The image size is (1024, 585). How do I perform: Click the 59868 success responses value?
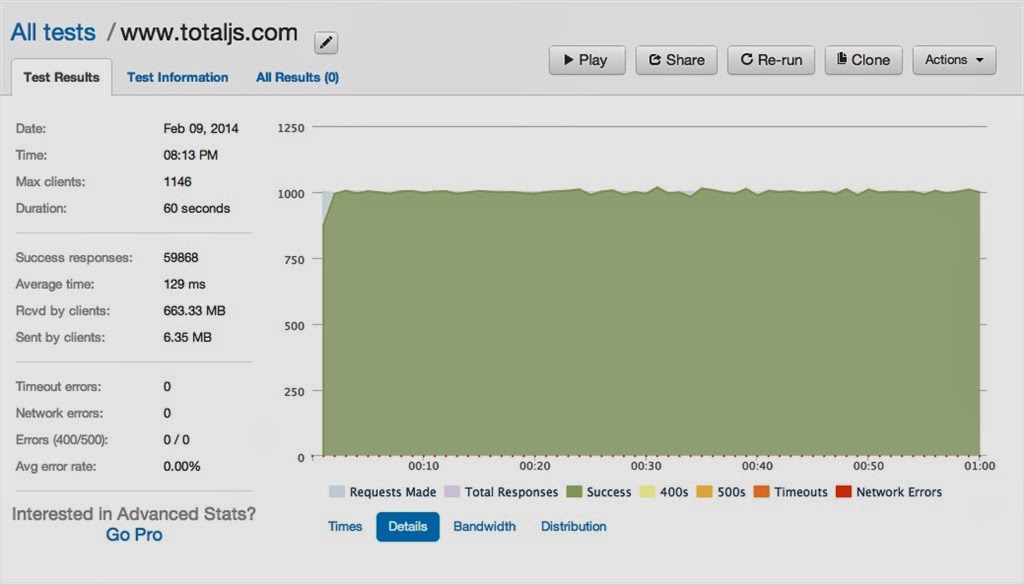coord(181,258)
